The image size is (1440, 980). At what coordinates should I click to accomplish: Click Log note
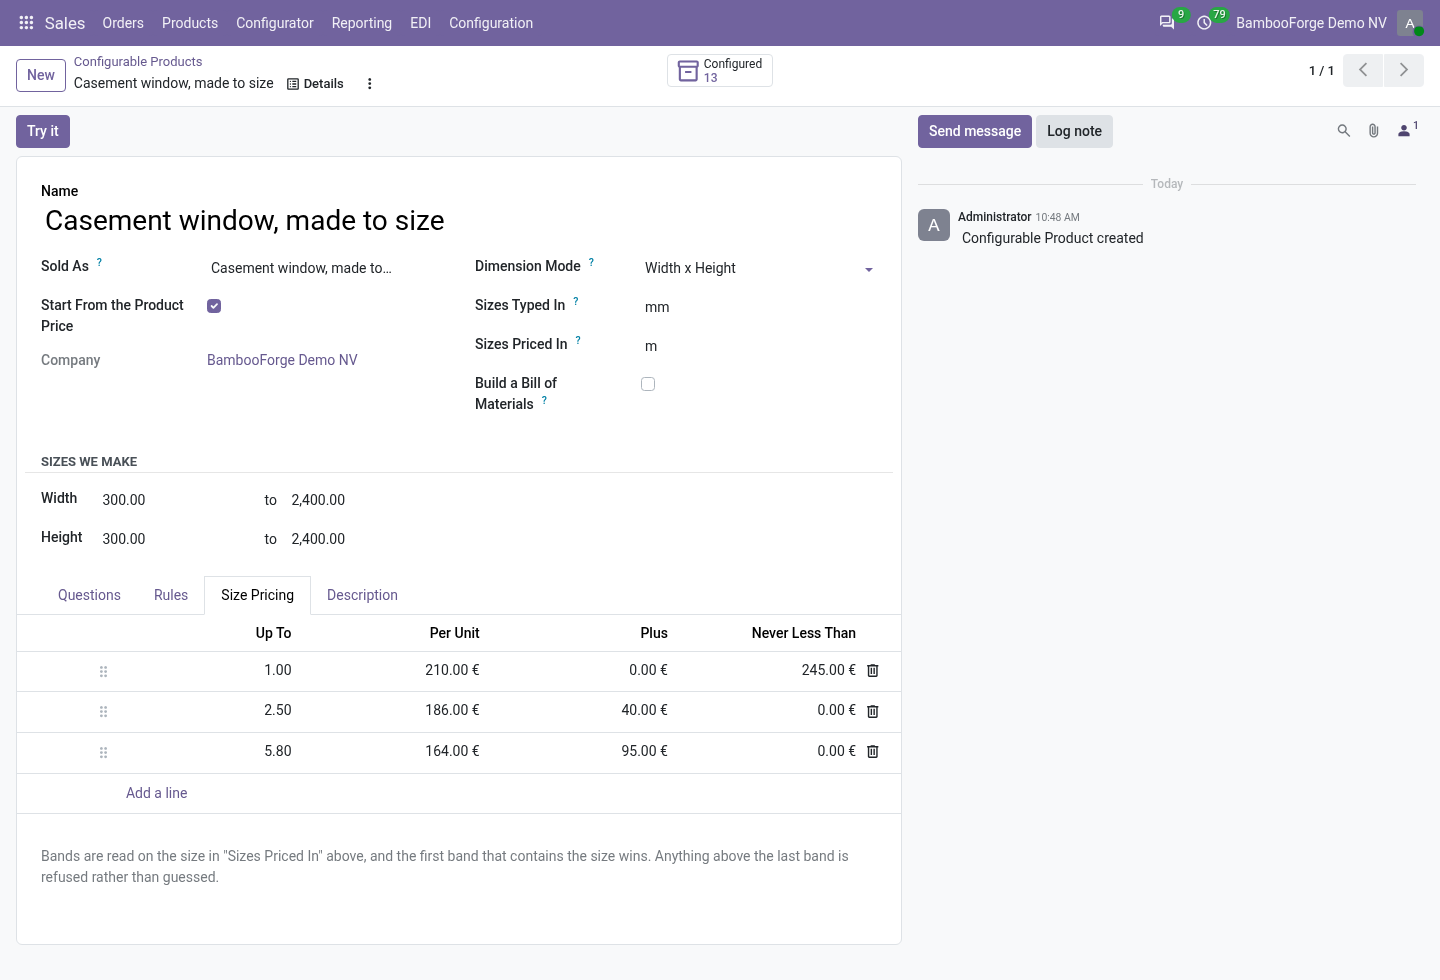[x=1074, y=131]
